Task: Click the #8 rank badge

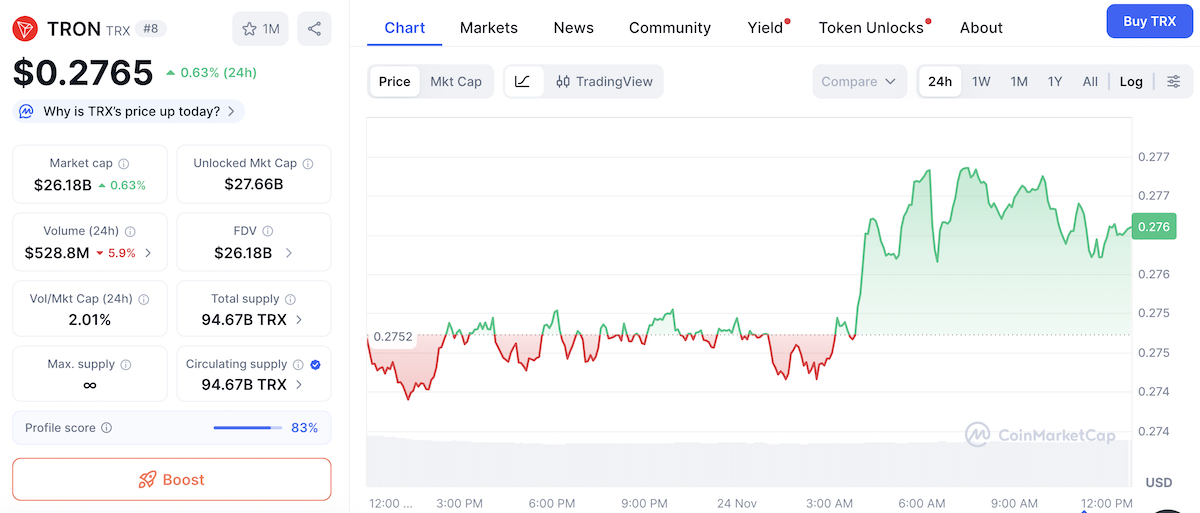Action: [151, 29]
